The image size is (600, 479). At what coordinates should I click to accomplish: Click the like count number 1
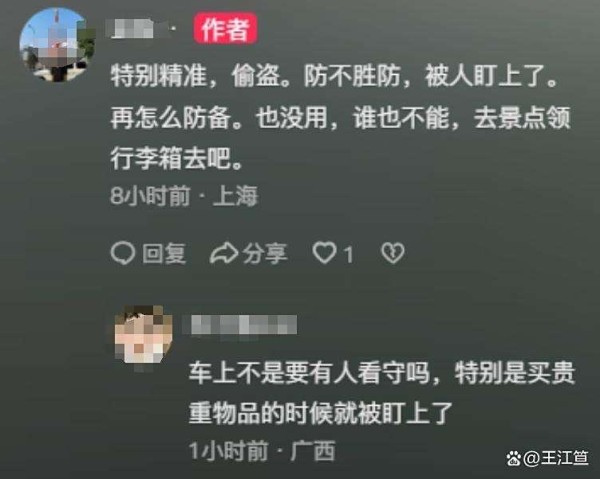348,254
